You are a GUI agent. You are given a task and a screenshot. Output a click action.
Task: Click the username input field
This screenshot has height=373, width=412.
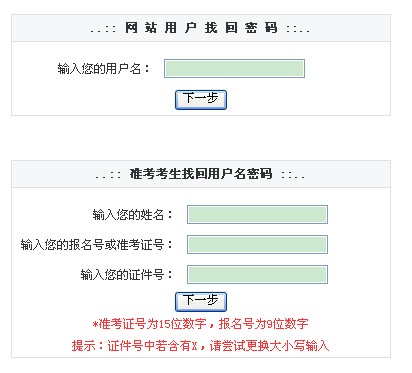point(234,69)
